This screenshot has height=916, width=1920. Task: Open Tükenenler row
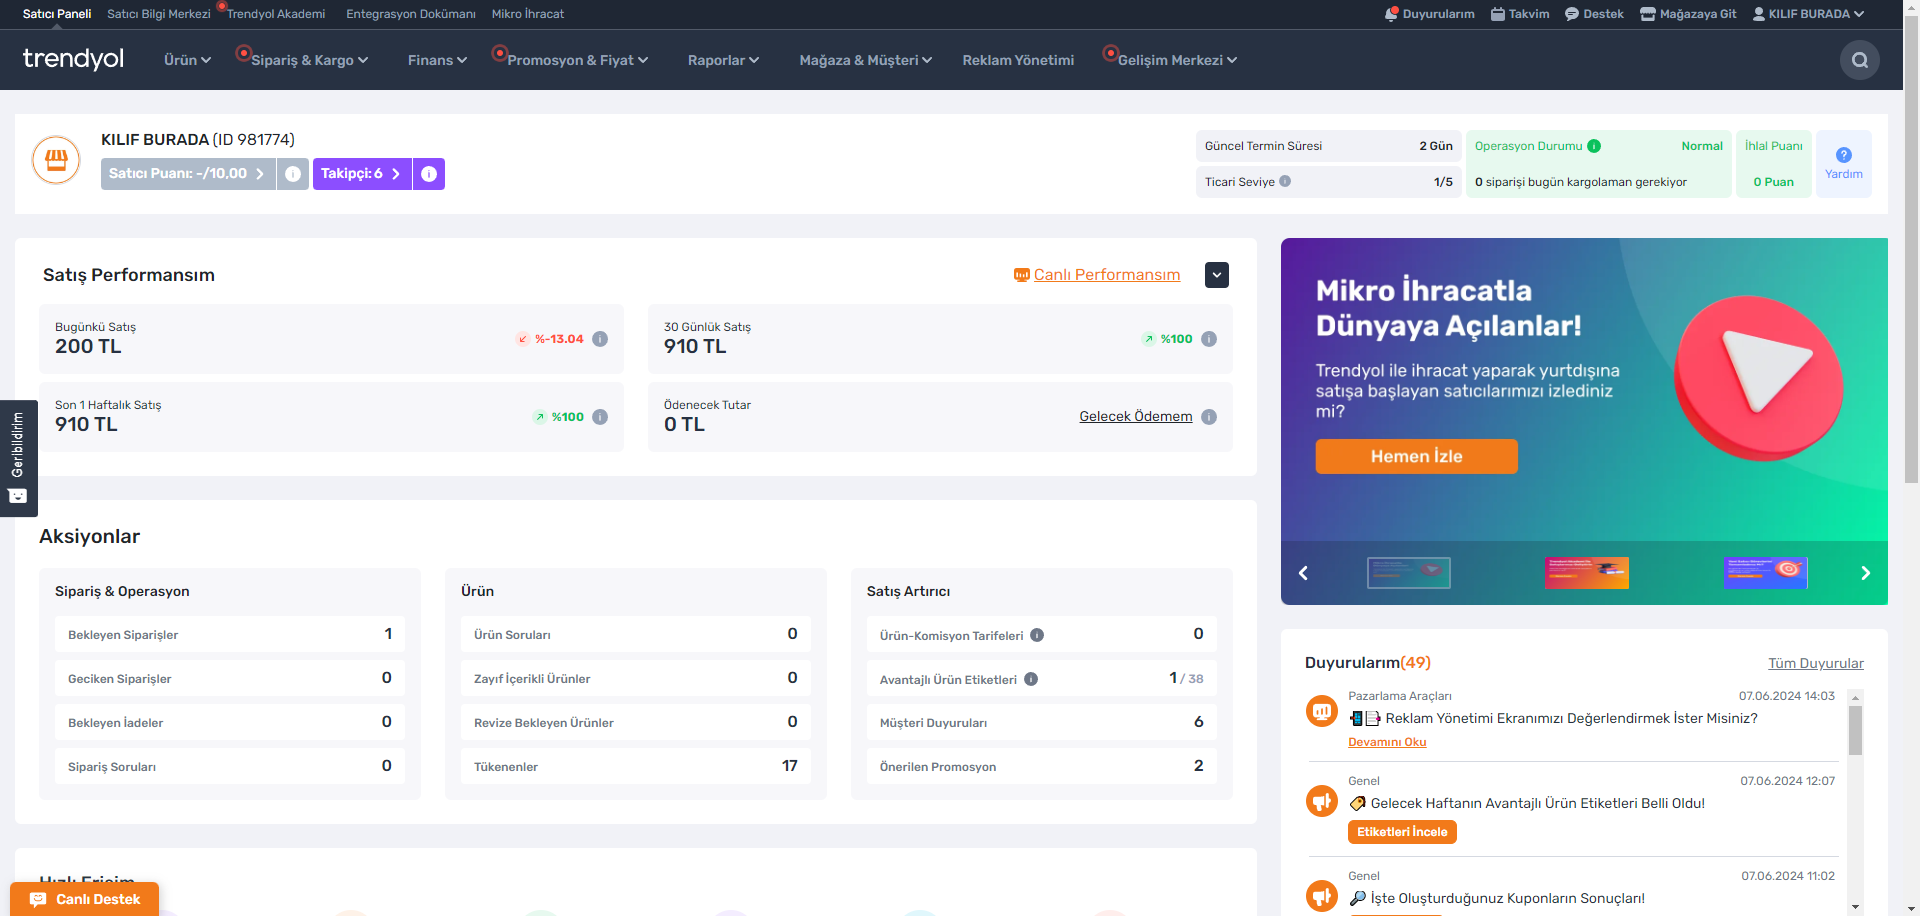(636, 766)
